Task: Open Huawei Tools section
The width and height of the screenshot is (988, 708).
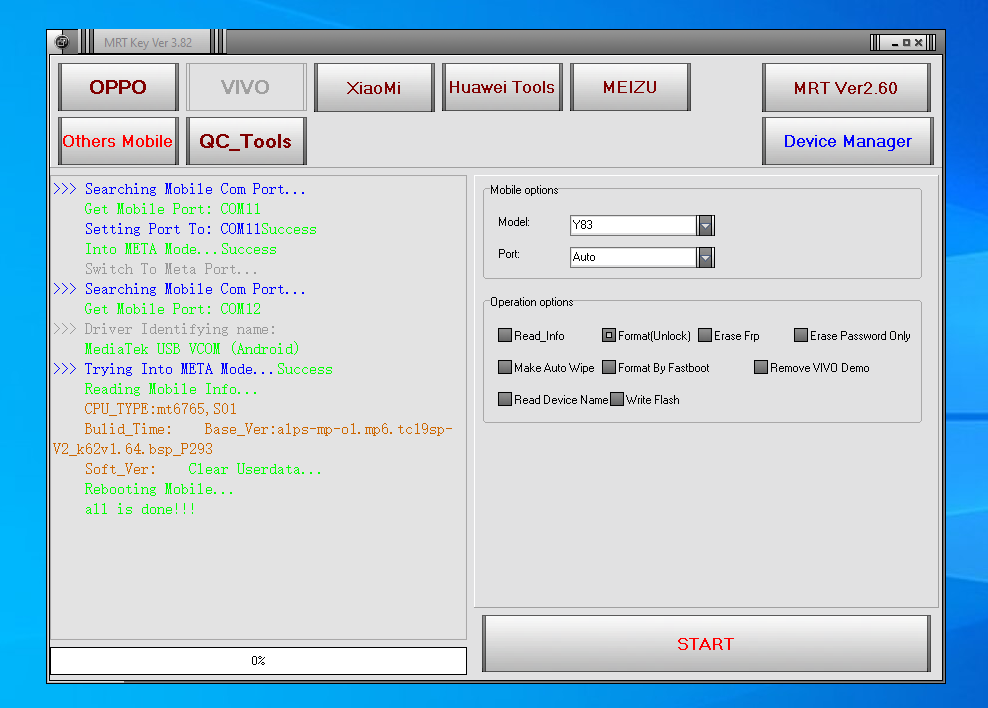Action: 502,87
